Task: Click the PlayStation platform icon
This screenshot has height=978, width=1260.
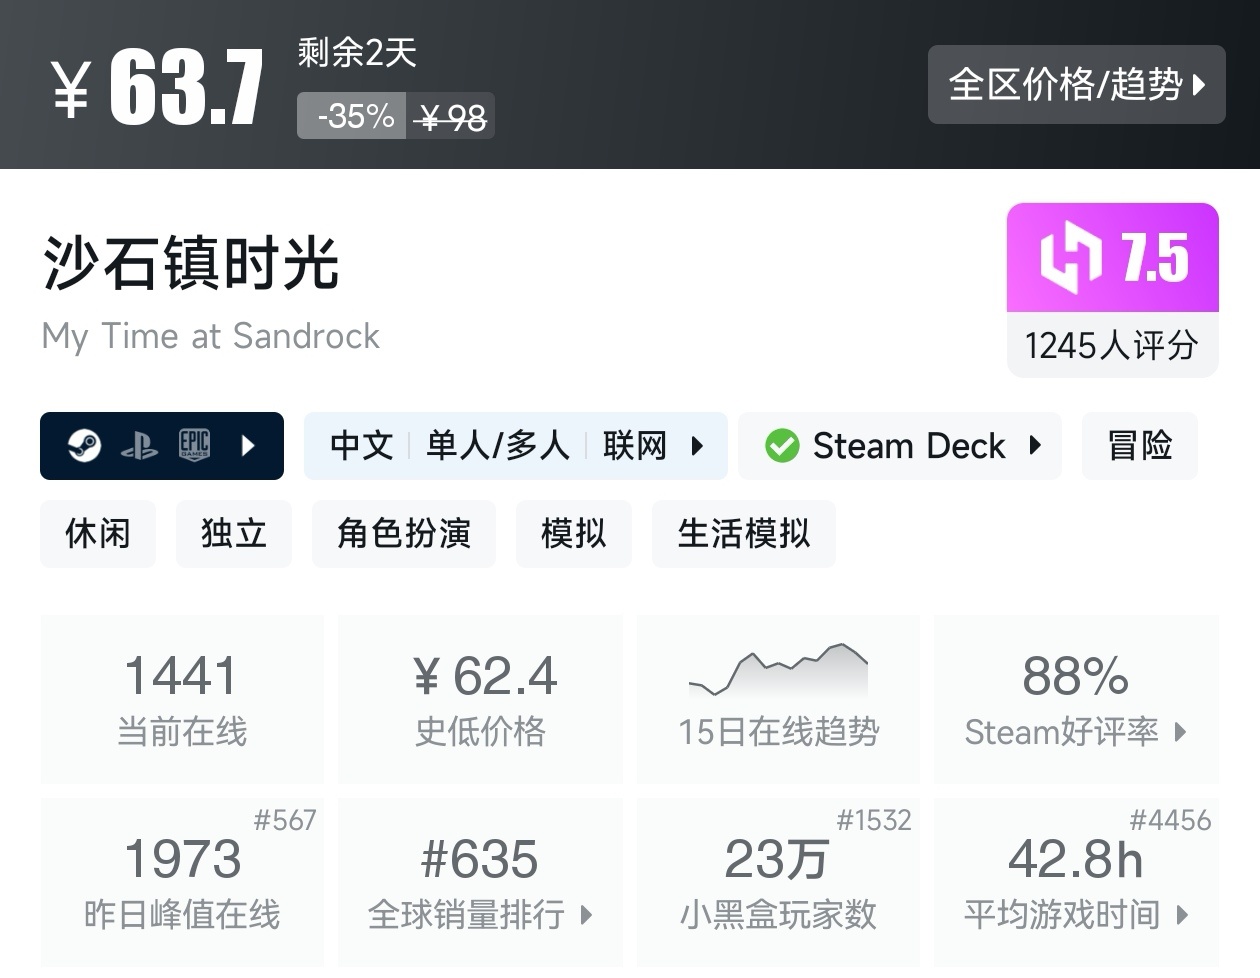Action: click(139, 446)
